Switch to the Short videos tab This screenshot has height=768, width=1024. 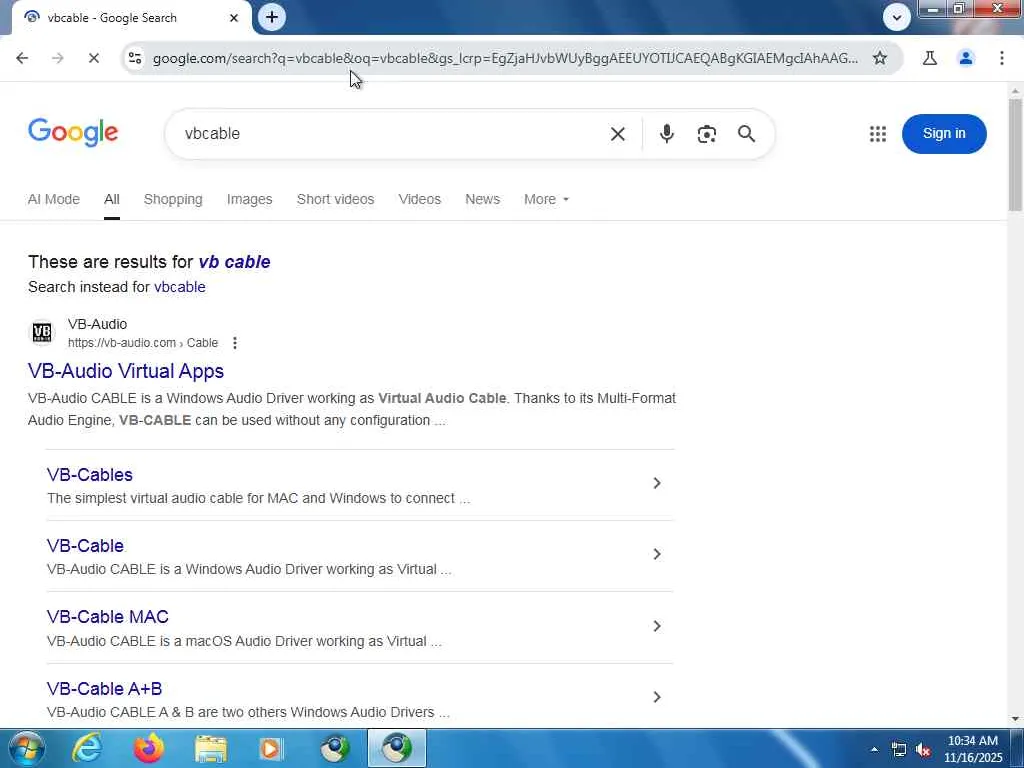[x=336, y=199]
